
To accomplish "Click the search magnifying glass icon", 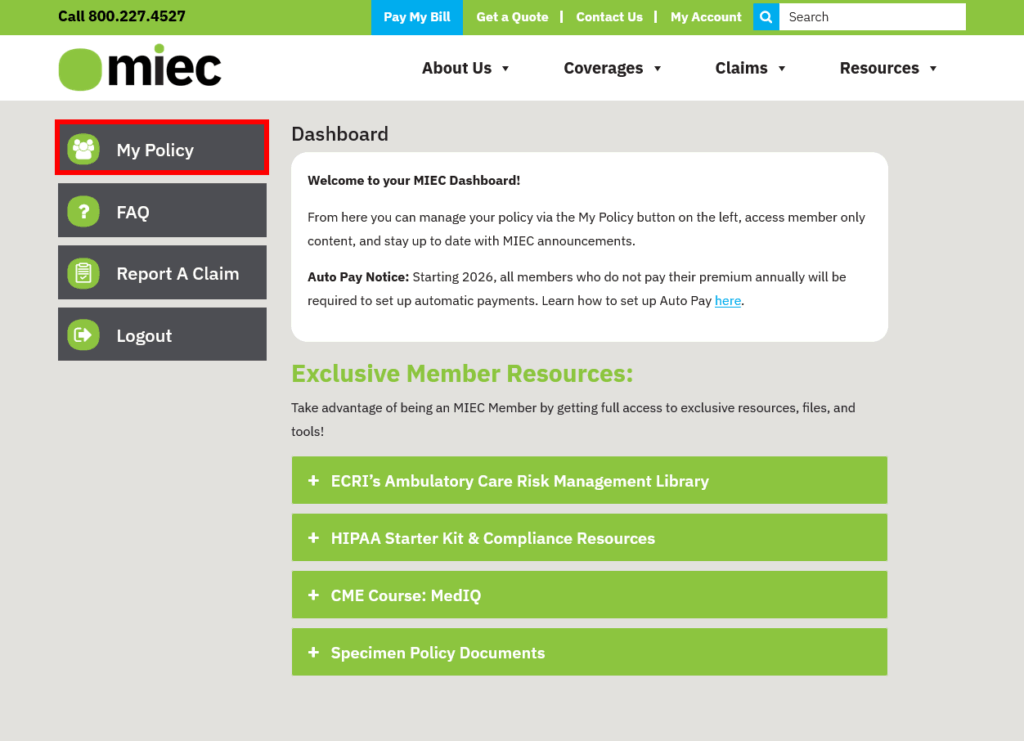I will coord(765,17).
